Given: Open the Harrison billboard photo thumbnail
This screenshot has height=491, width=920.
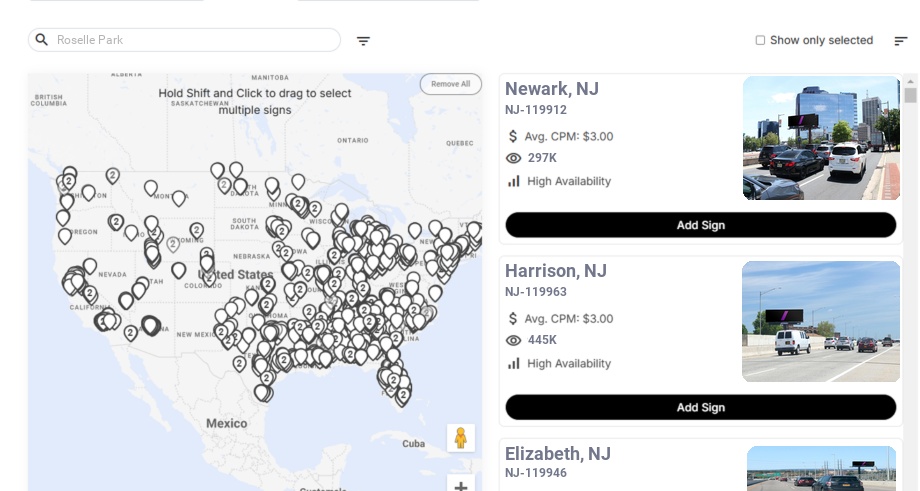Looking at the screenshot, I should 821,321.
